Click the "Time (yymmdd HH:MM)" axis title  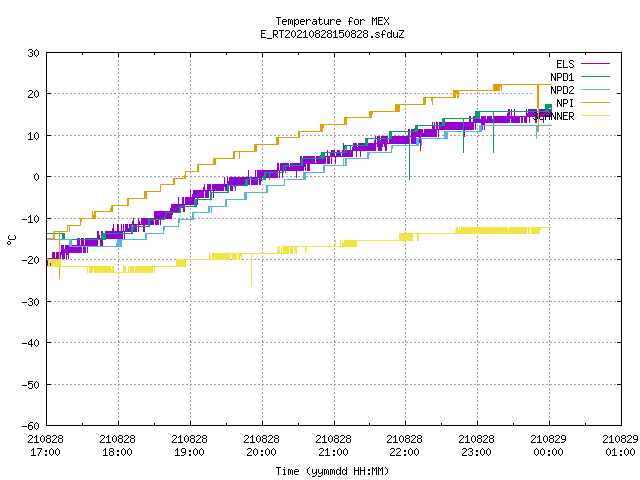(332, 471)
